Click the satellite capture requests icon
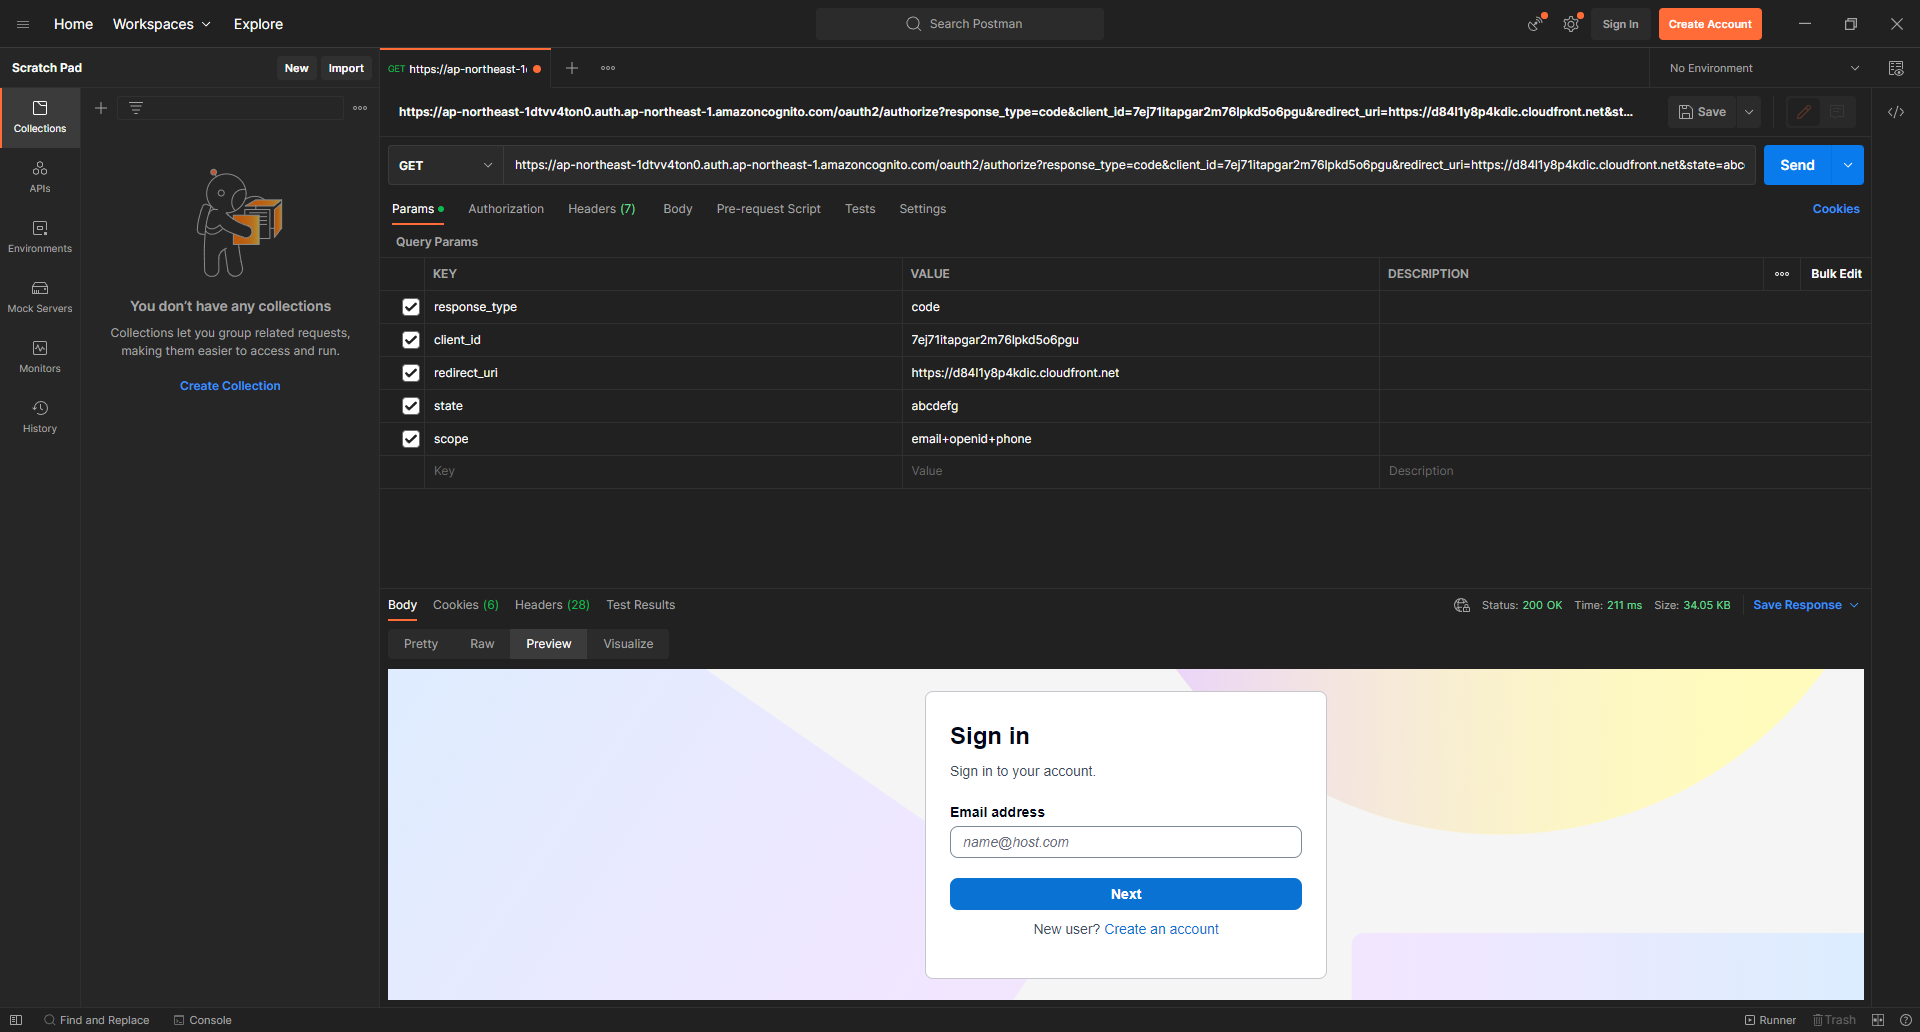Screen dimensions: 1920x1032 [x=1535, y=24]
